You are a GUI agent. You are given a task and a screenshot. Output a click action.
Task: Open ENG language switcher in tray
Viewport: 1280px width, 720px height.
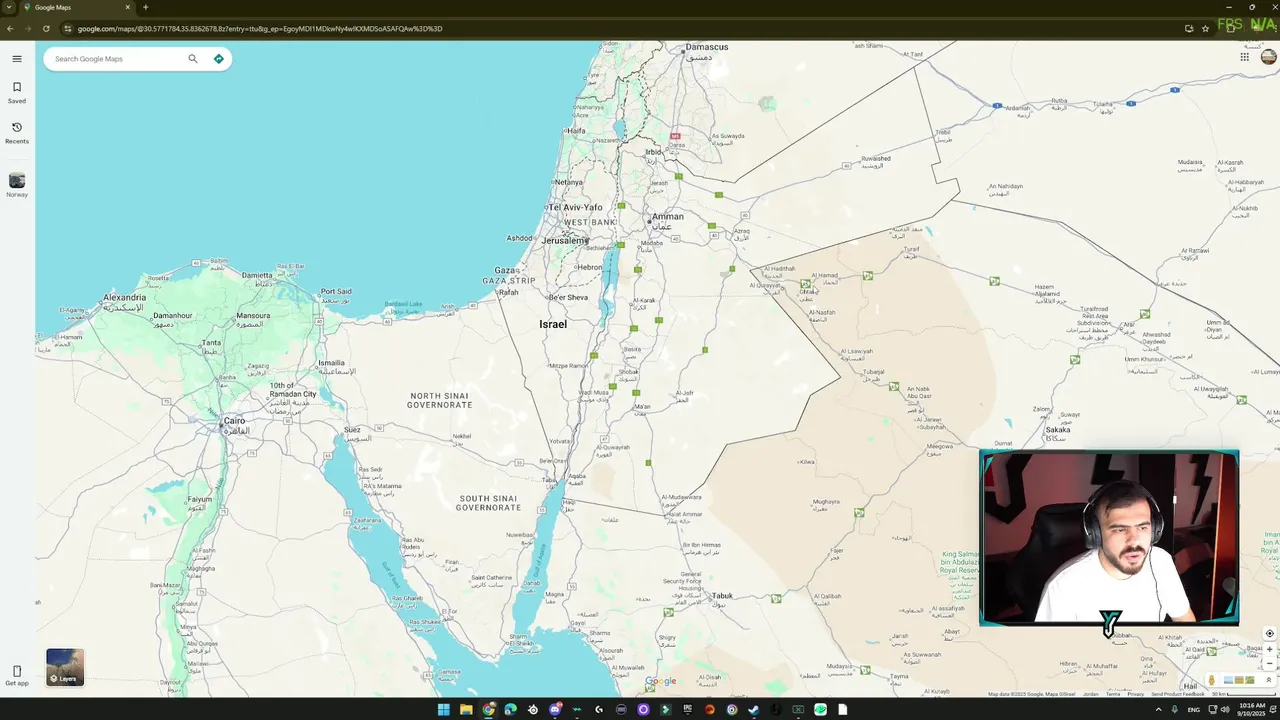[1194, 710]
